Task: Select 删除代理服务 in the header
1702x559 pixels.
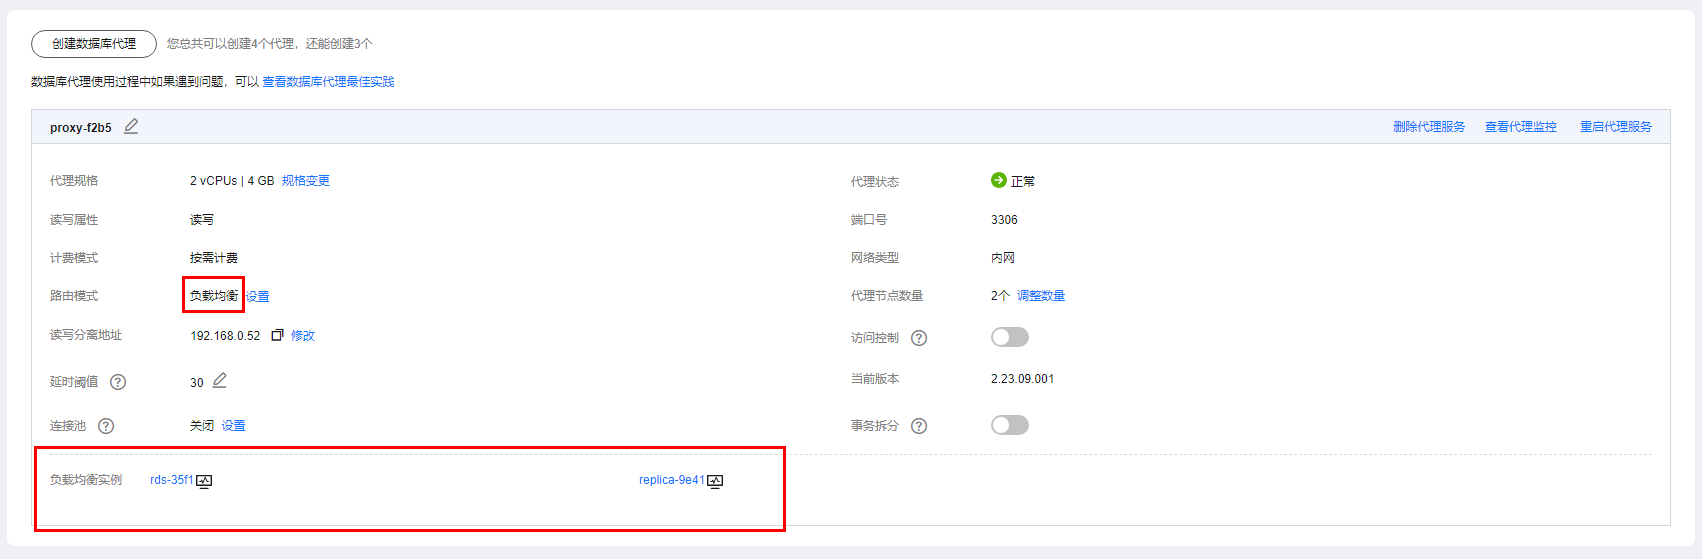Action: [1429, 127]
